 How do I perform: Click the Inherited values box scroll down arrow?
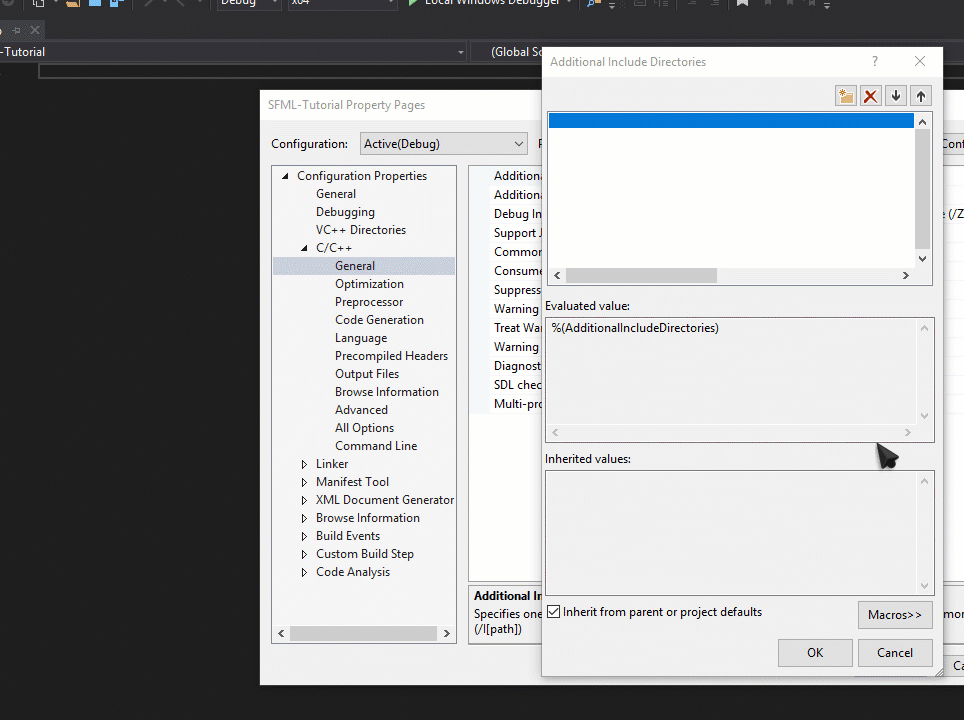point(924,586)
